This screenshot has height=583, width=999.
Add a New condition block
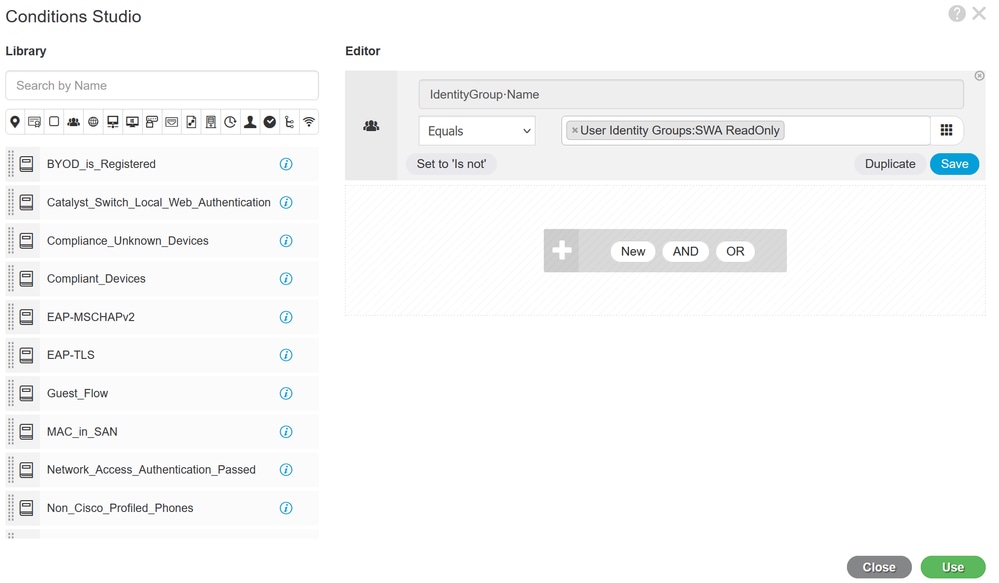[633, 251]
